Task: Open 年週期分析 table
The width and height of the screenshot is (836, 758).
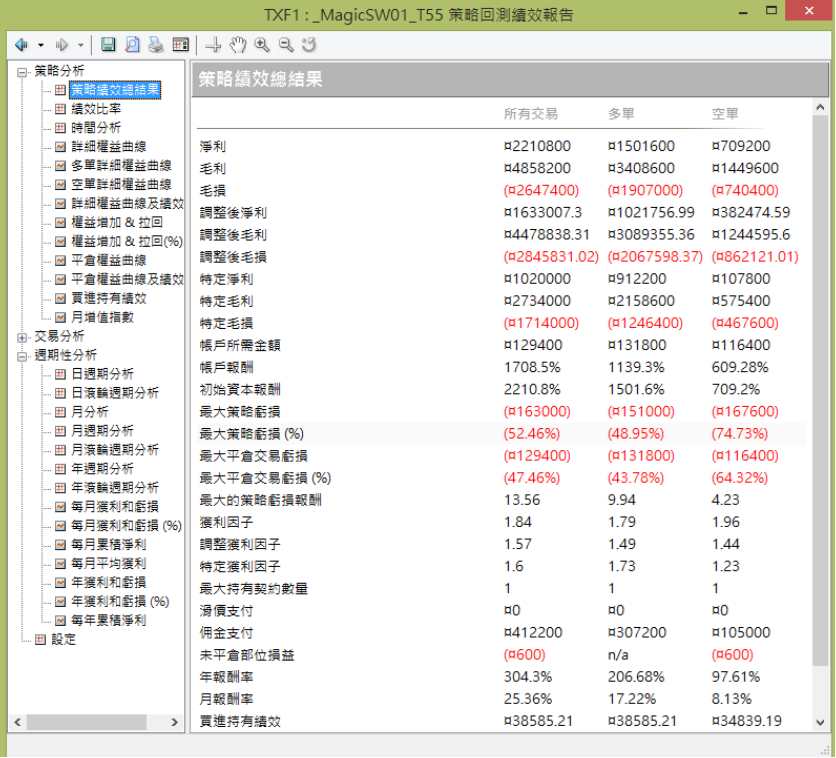Action: click(102, 469)
